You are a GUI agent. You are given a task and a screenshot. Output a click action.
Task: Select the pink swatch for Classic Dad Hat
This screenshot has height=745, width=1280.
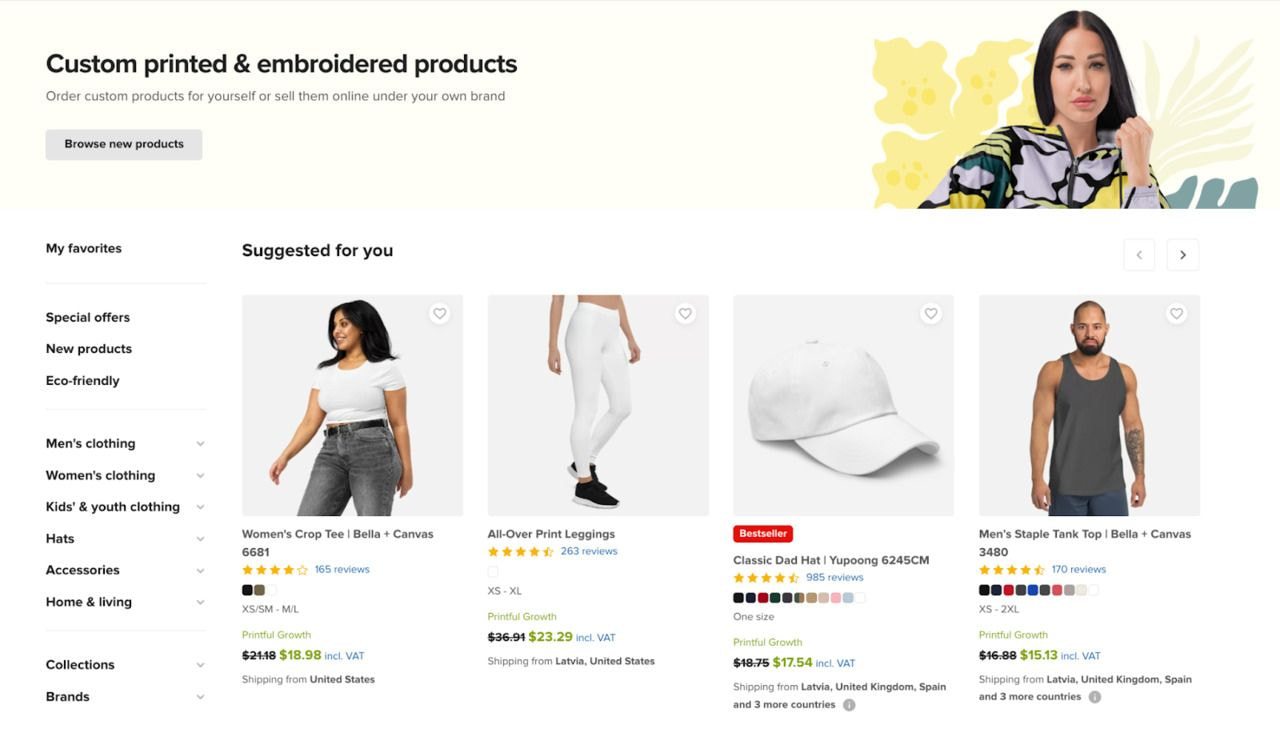point(836,598)
